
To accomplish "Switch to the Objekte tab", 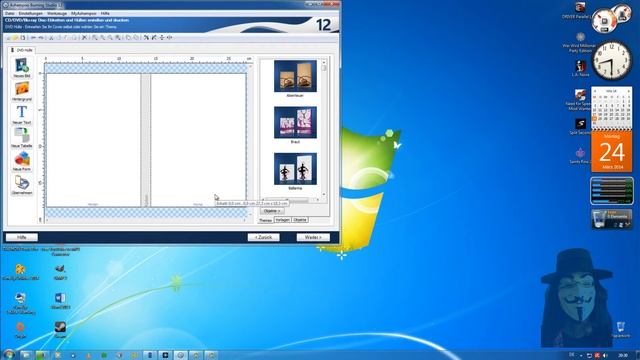I will point(300,220).
